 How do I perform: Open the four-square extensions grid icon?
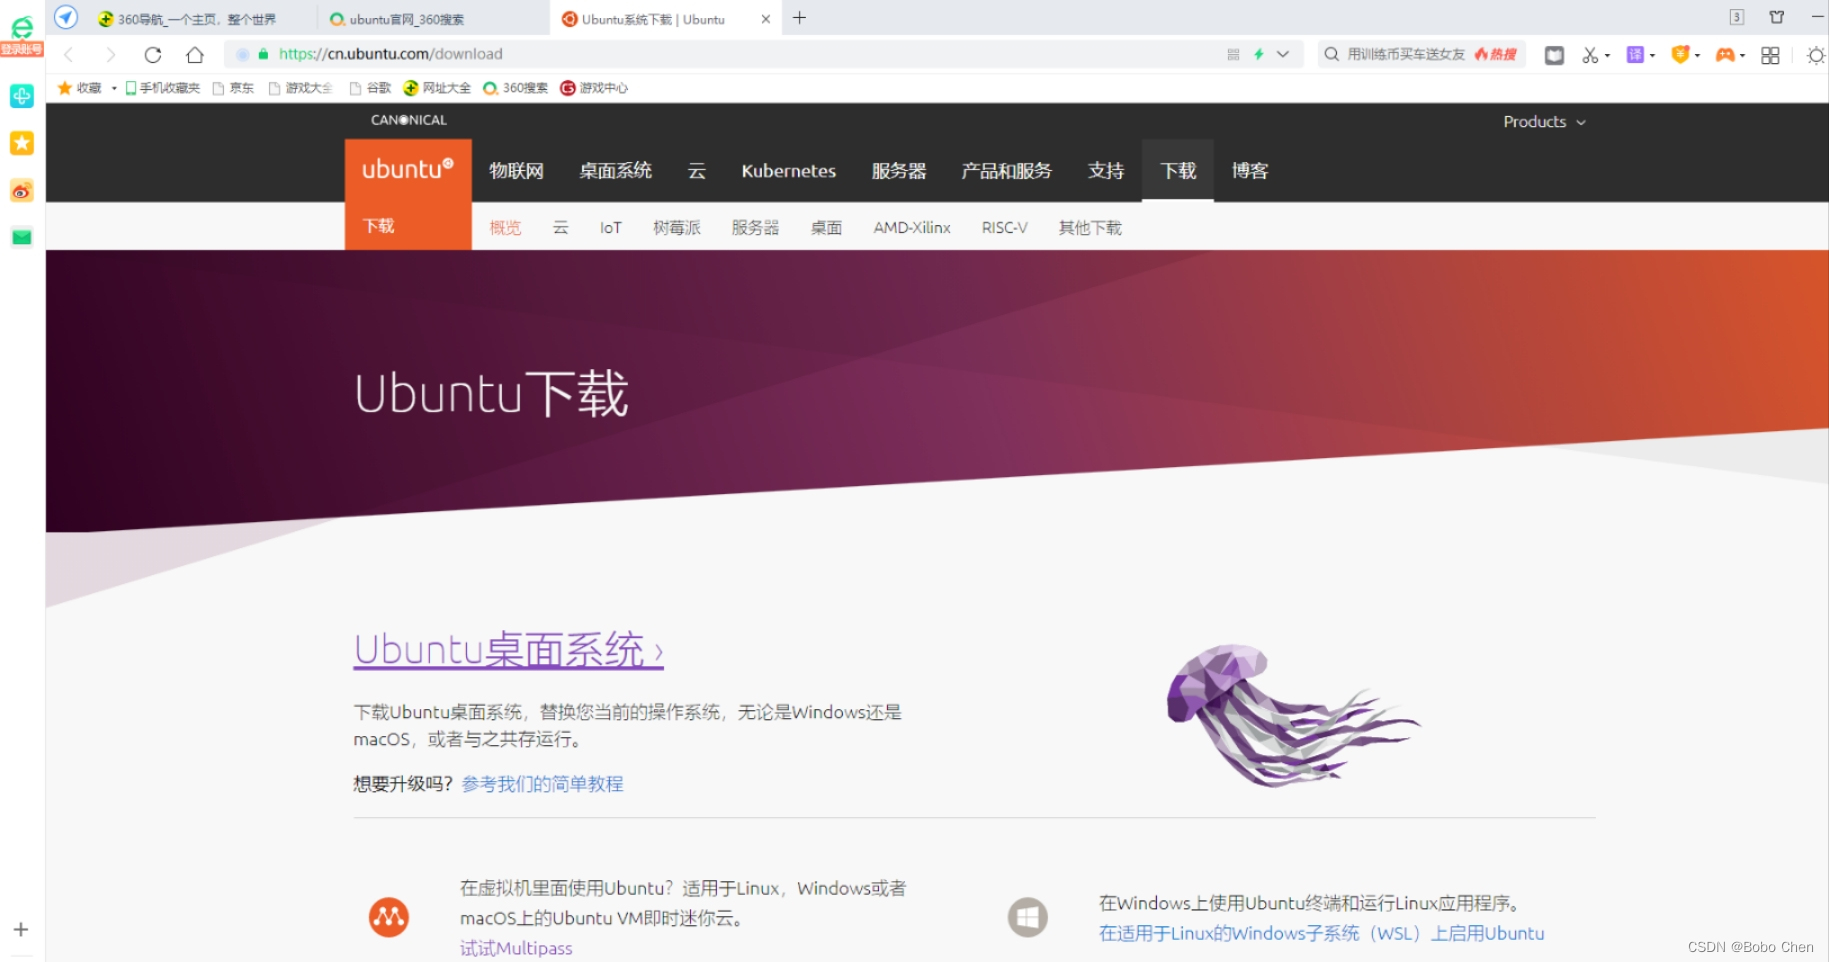(x=1770, y=55)
